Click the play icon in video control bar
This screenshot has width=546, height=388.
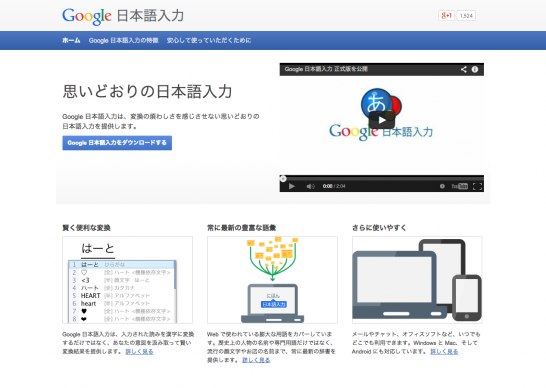coord(292,186)
